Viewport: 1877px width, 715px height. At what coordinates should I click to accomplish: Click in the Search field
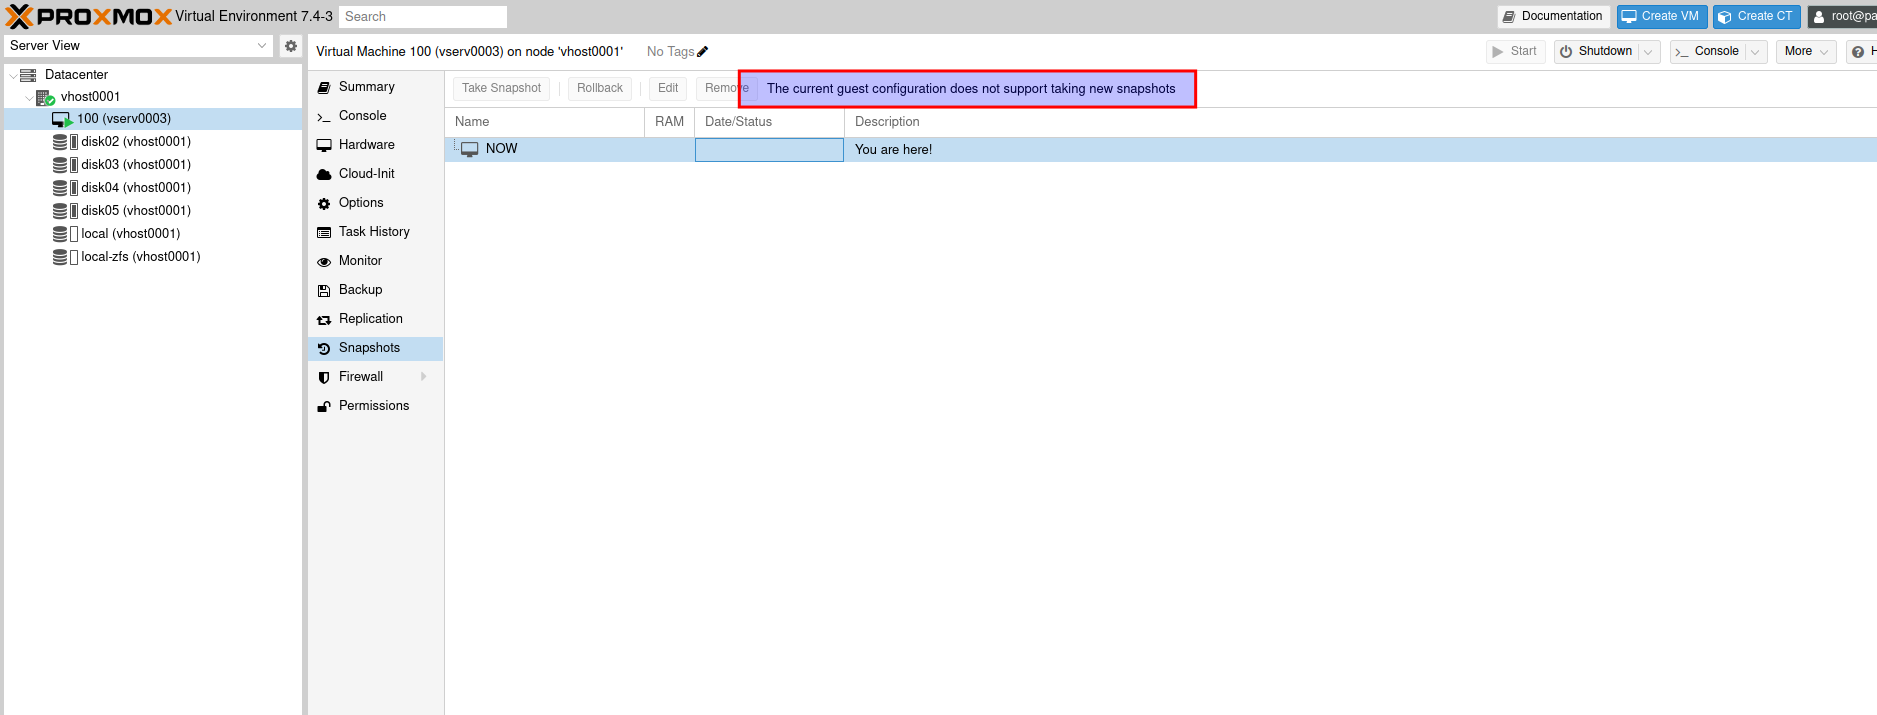422,17
